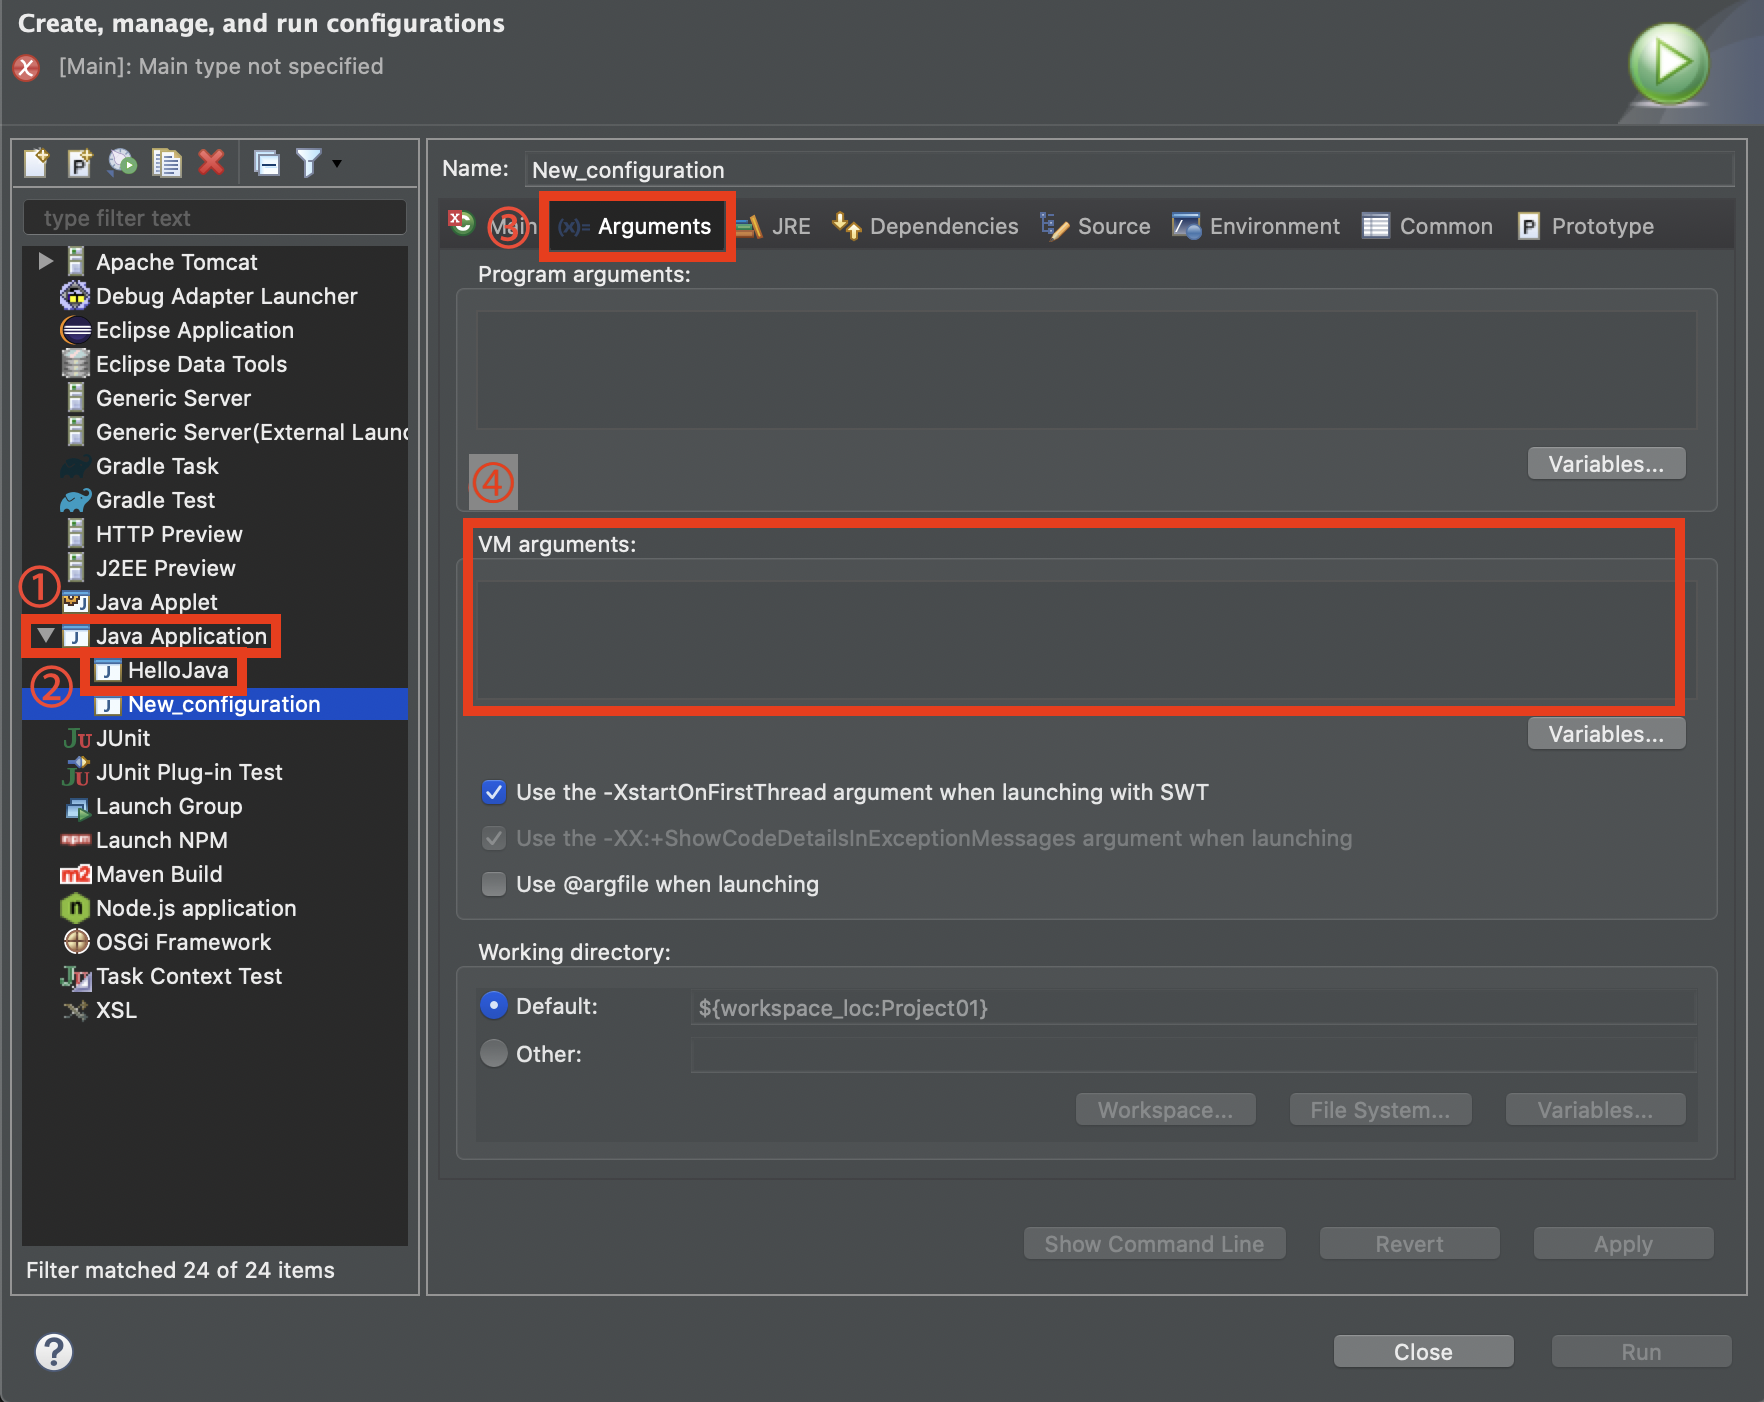Select J2EE Preview entry
Screen dimensions: 1764x1402
coord(165,568)
